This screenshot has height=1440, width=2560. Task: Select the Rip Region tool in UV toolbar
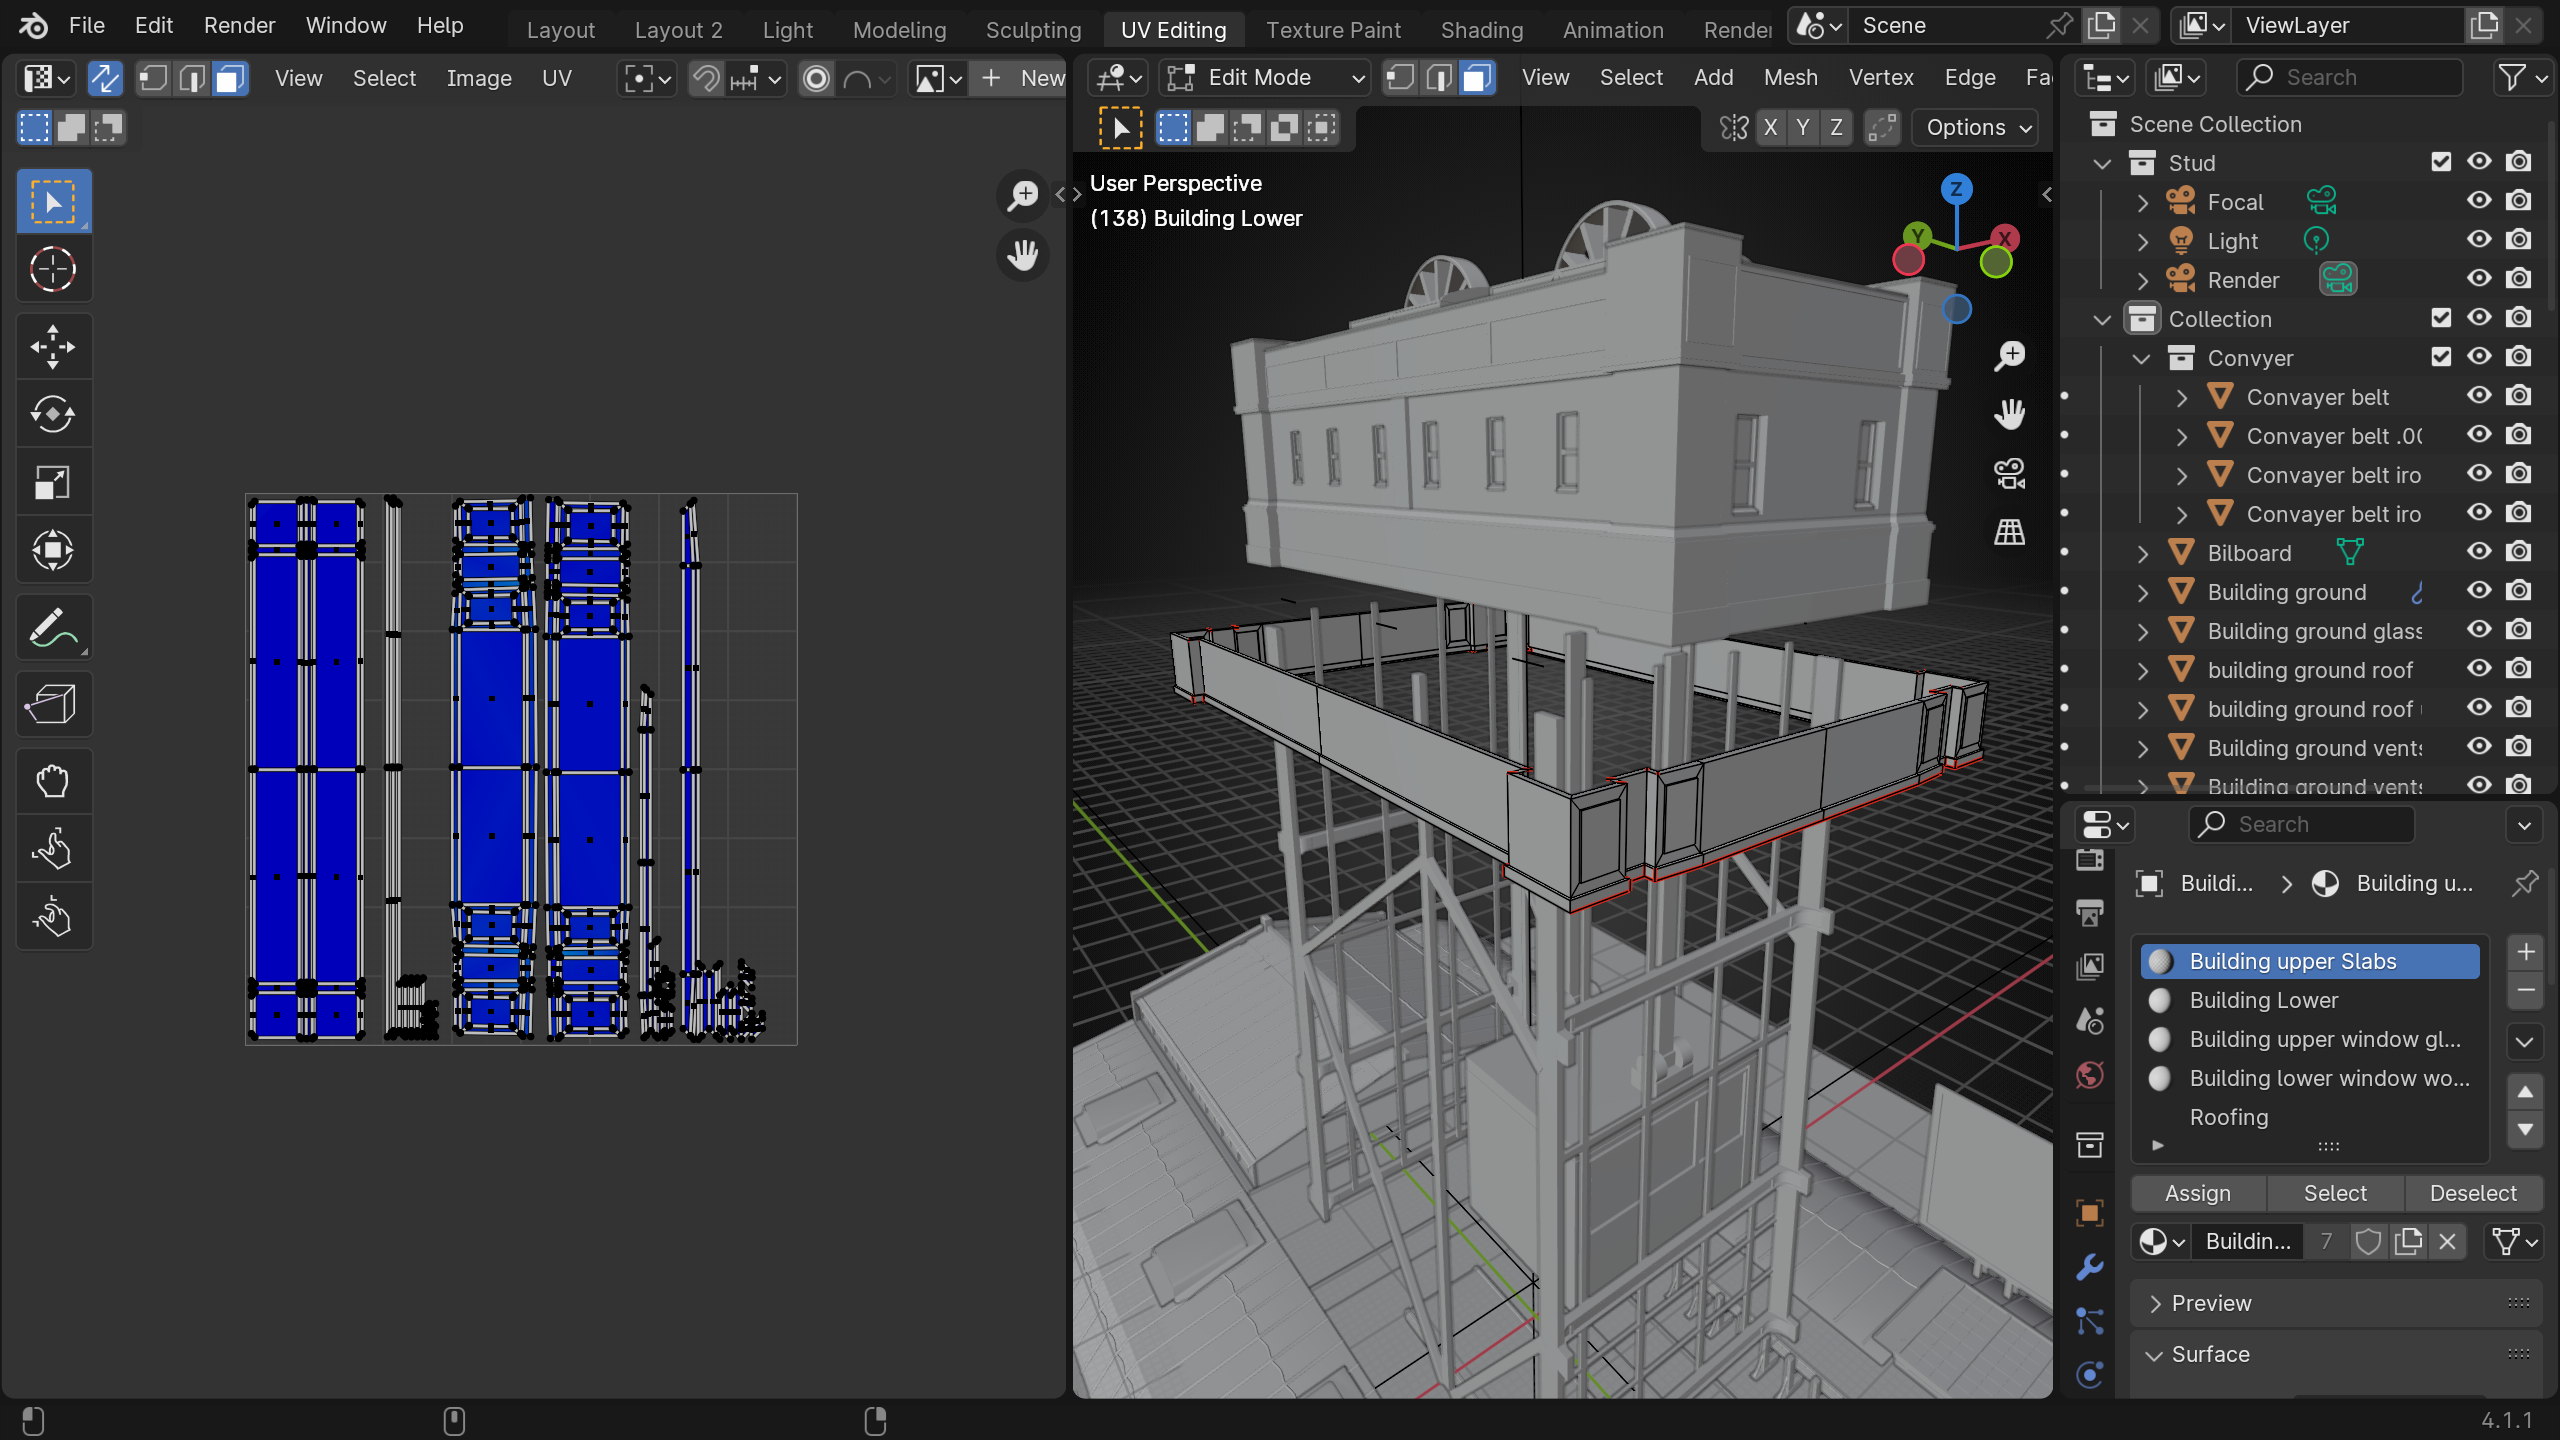54,705
